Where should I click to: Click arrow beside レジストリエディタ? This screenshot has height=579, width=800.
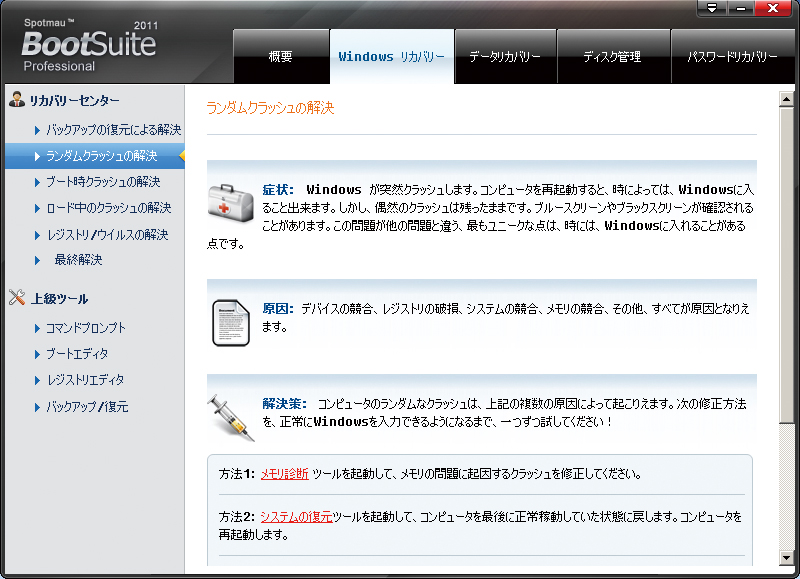pos(37,381)
